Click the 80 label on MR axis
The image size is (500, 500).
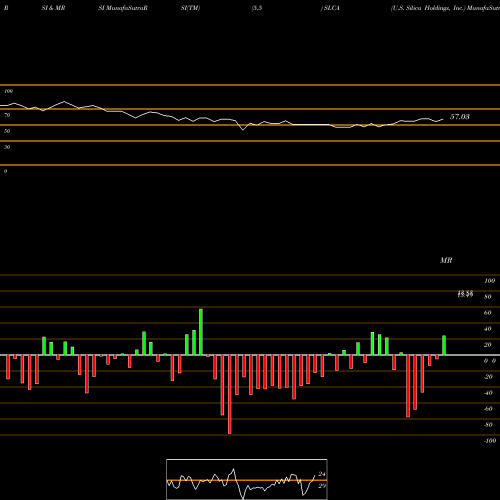pos(488,297)
